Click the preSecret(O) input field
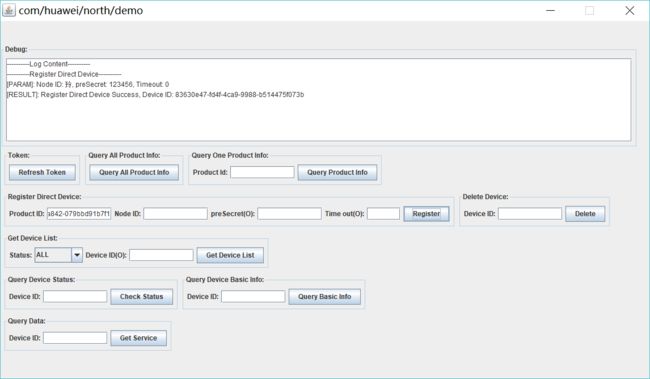Image resolution: width=650 pixels, height=379 pixels. 289,214
